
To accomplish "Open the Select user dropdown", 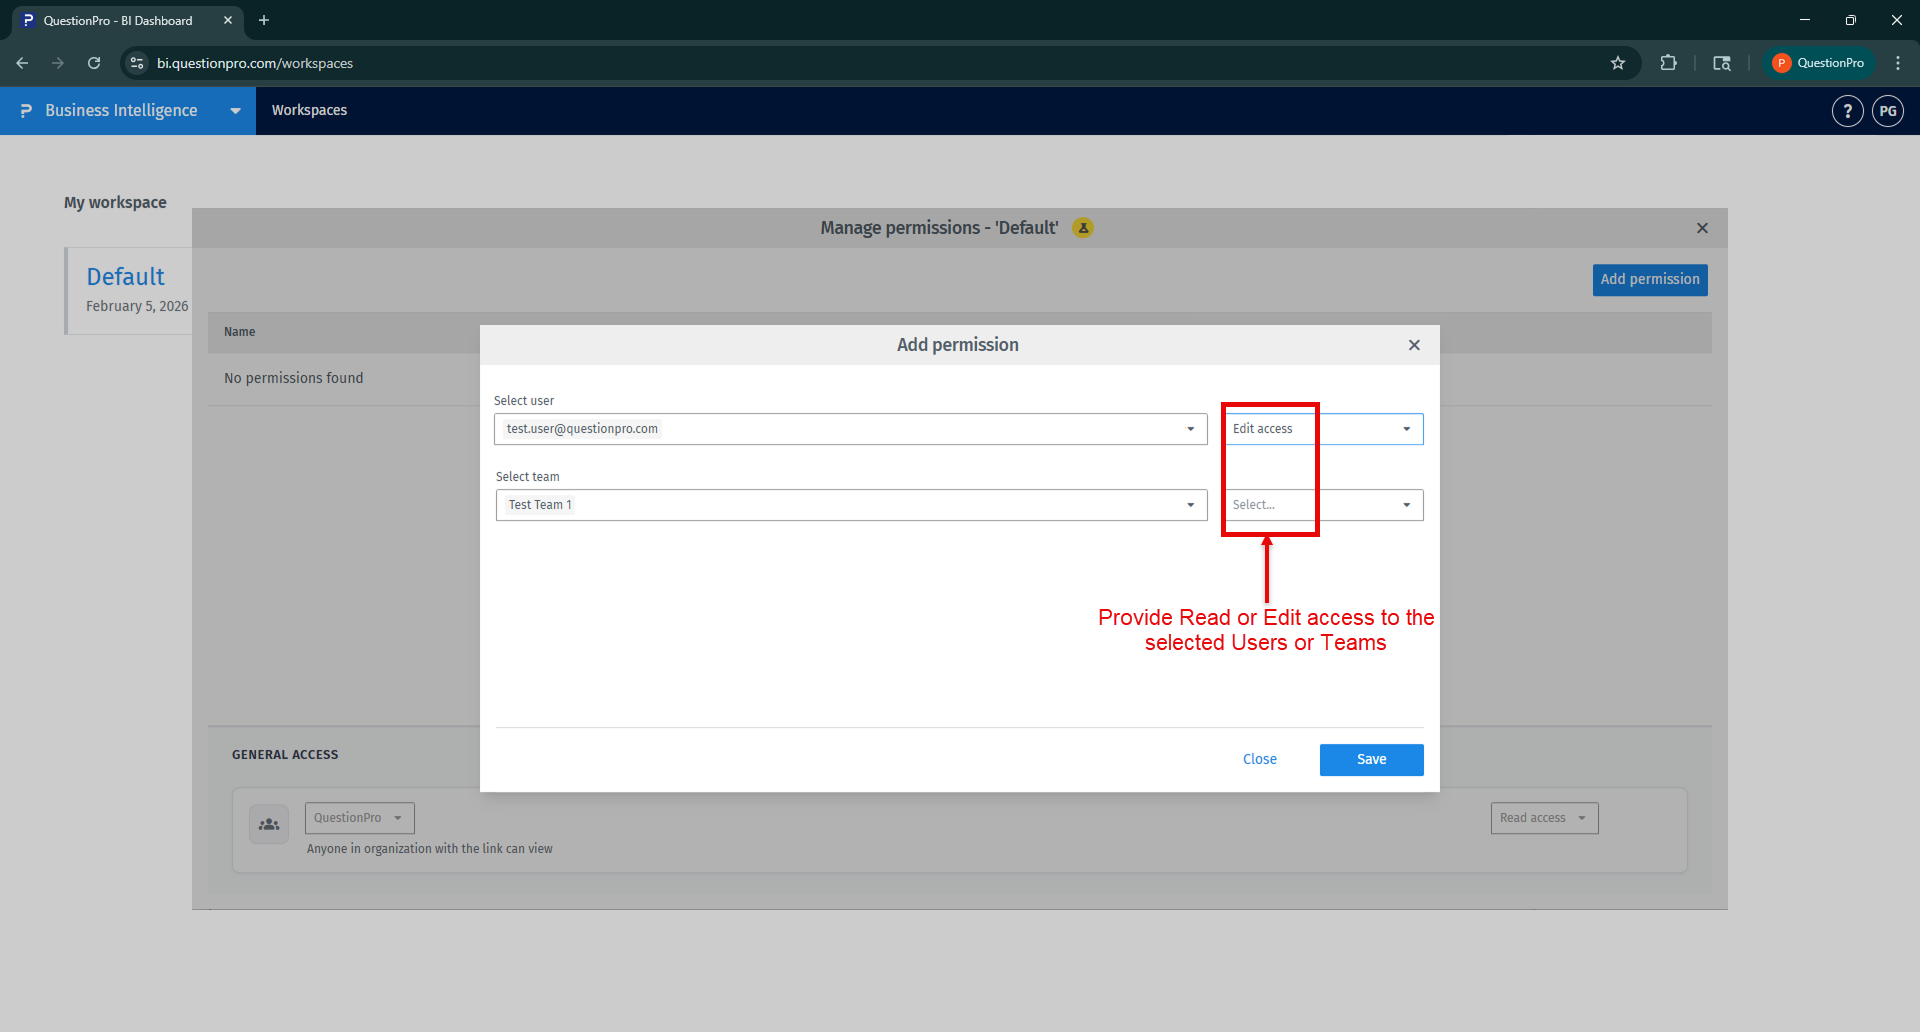I will (851, 429).
